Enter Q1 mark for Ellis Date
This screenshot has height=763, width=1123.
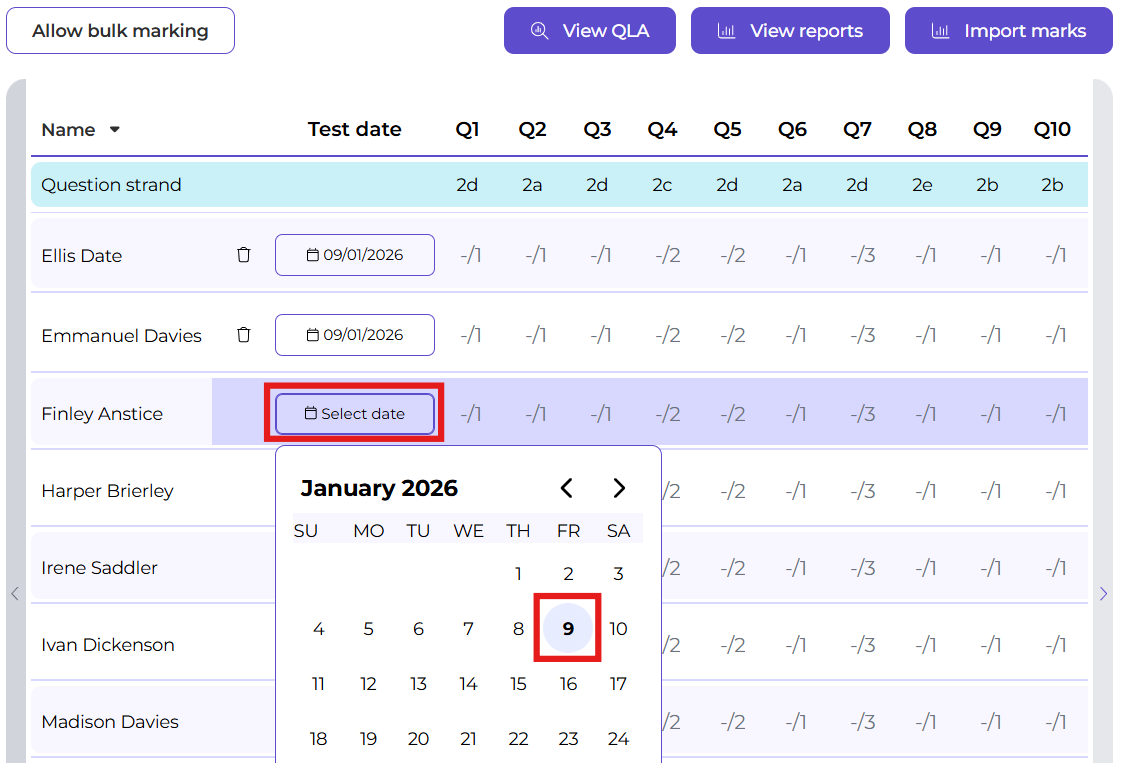[470, 255]
